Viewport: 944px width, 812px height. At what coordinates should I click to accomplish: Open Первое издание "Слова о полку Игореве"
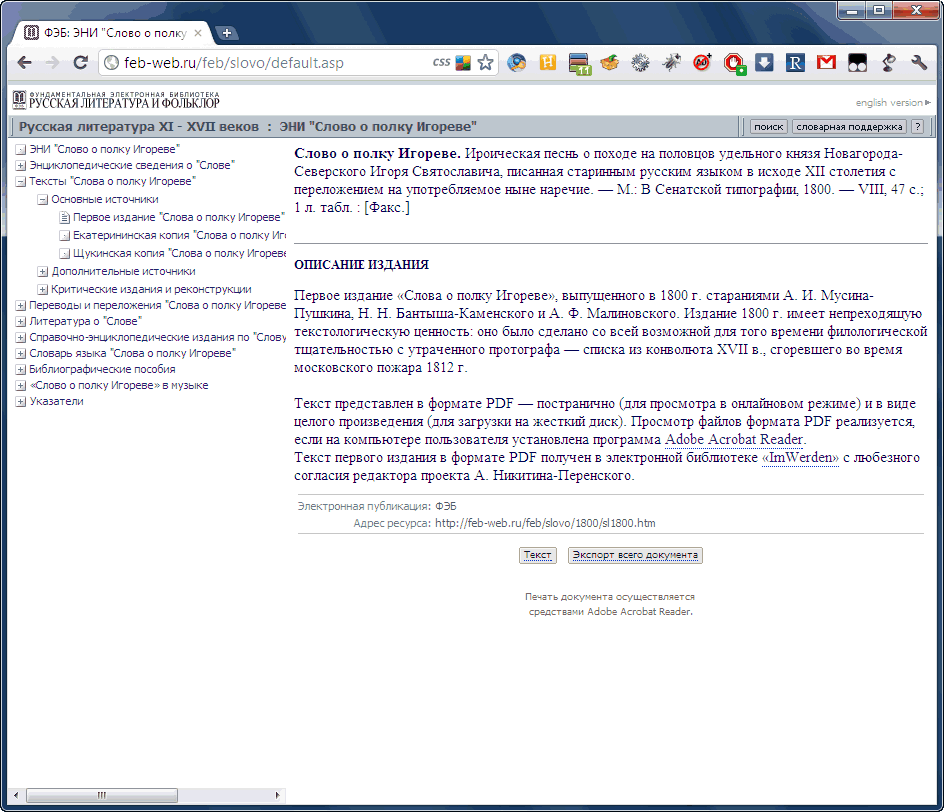178,217
